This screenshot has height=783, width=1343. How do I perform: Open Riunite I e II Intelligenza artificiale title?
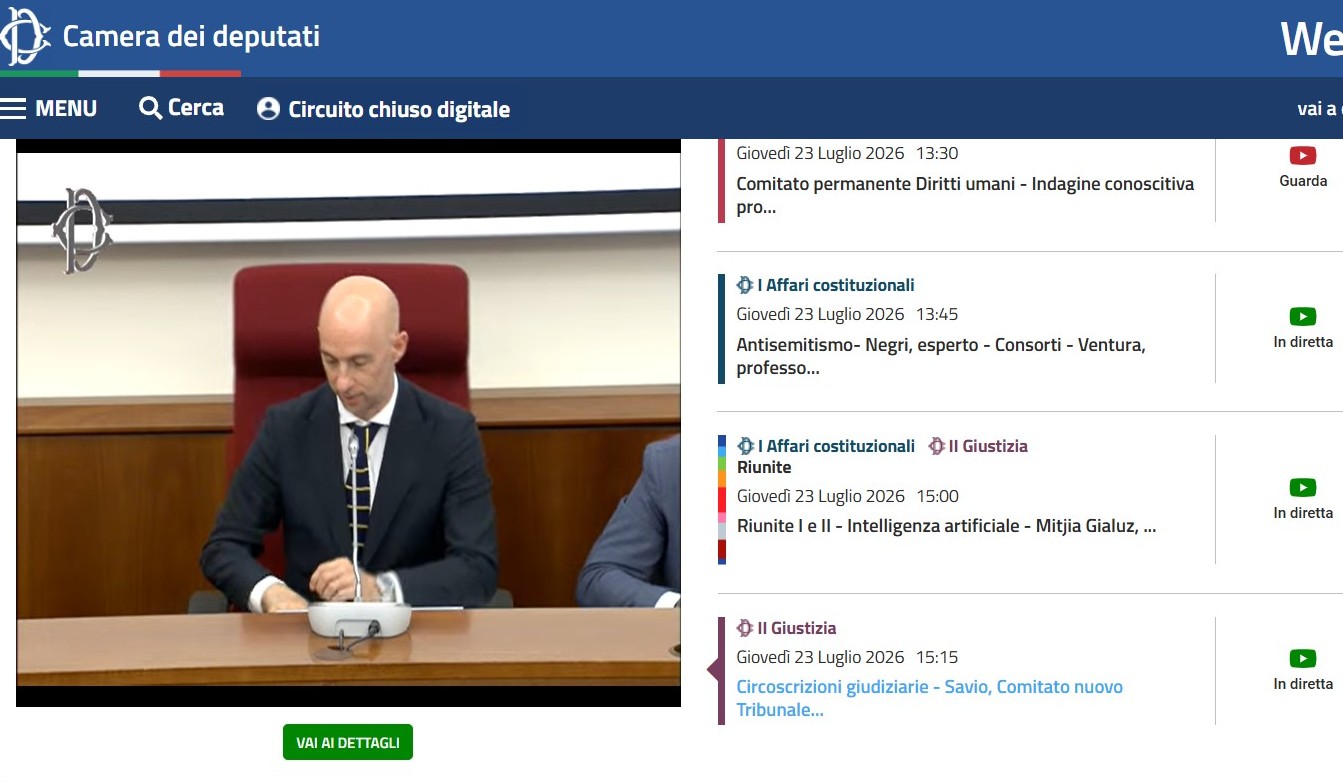point(946,526)
